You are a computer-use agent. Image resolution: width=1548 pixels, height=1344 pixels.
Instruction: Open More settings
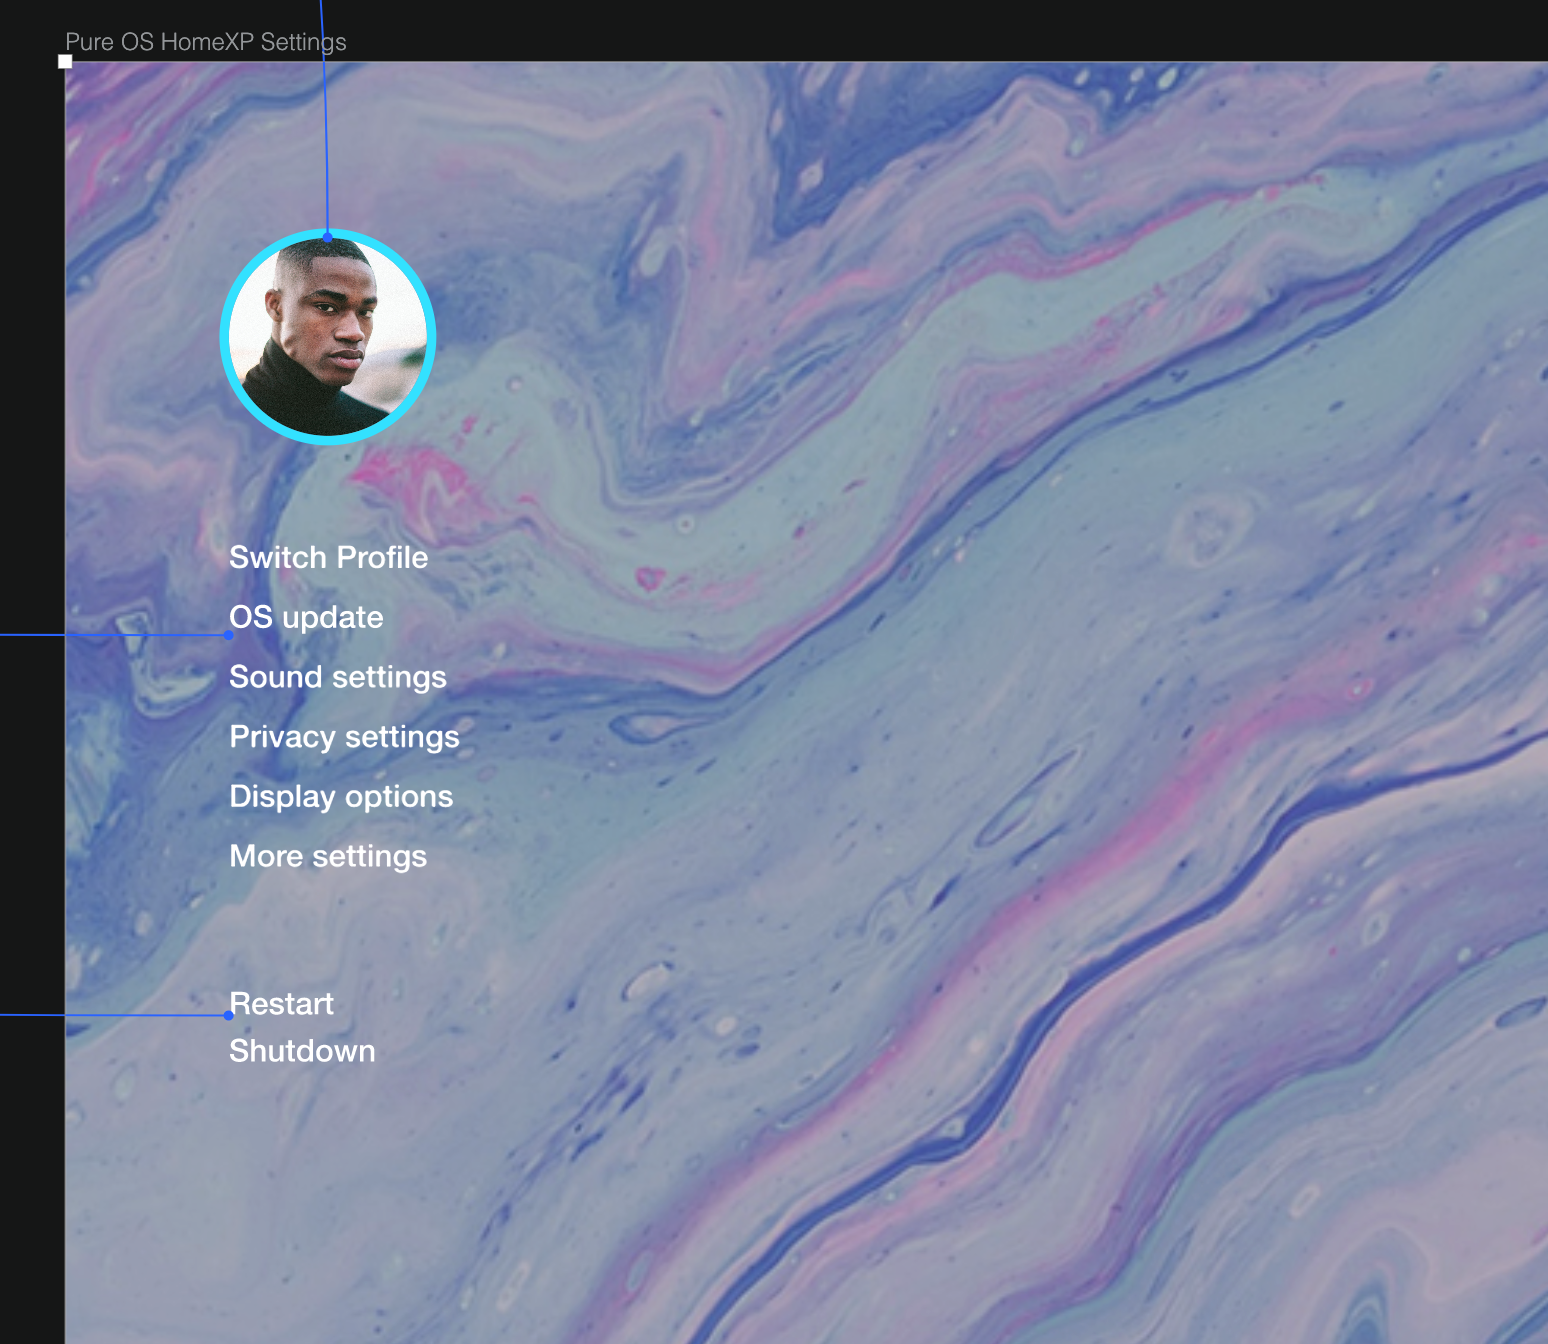(x=328, y=857)
